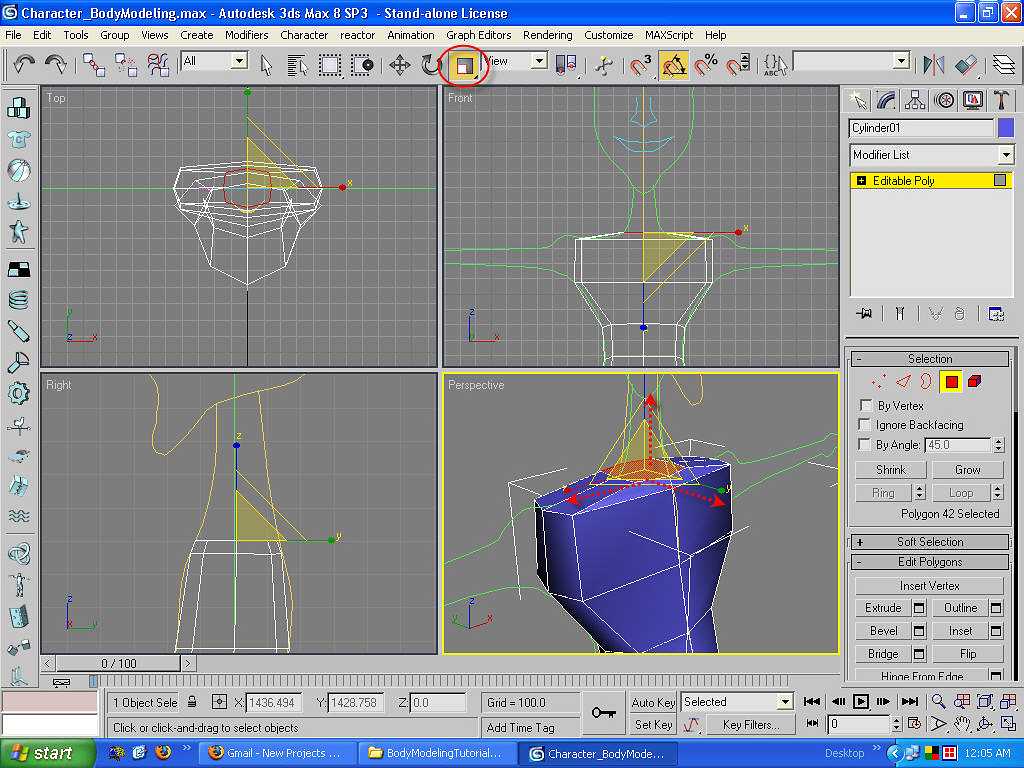Select Element sub-object level cube icon
Viewport: 1024px width, 768px height.
(x=975, y=381)
